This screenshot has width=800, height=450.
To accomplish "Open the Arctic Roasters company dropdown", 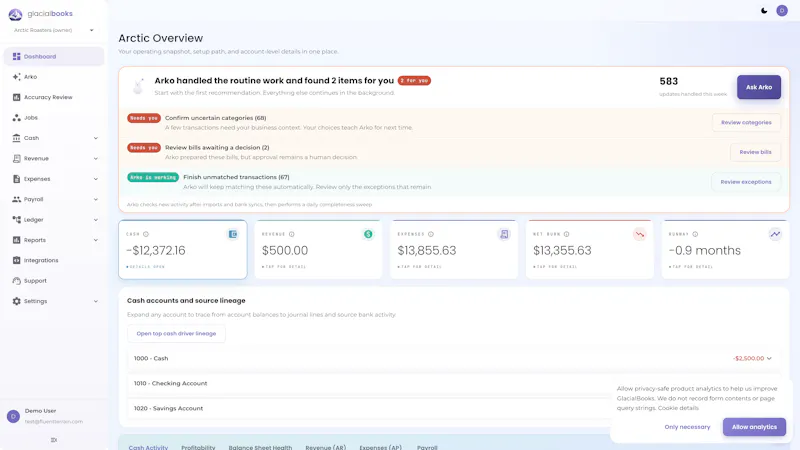I will point(54,30).
